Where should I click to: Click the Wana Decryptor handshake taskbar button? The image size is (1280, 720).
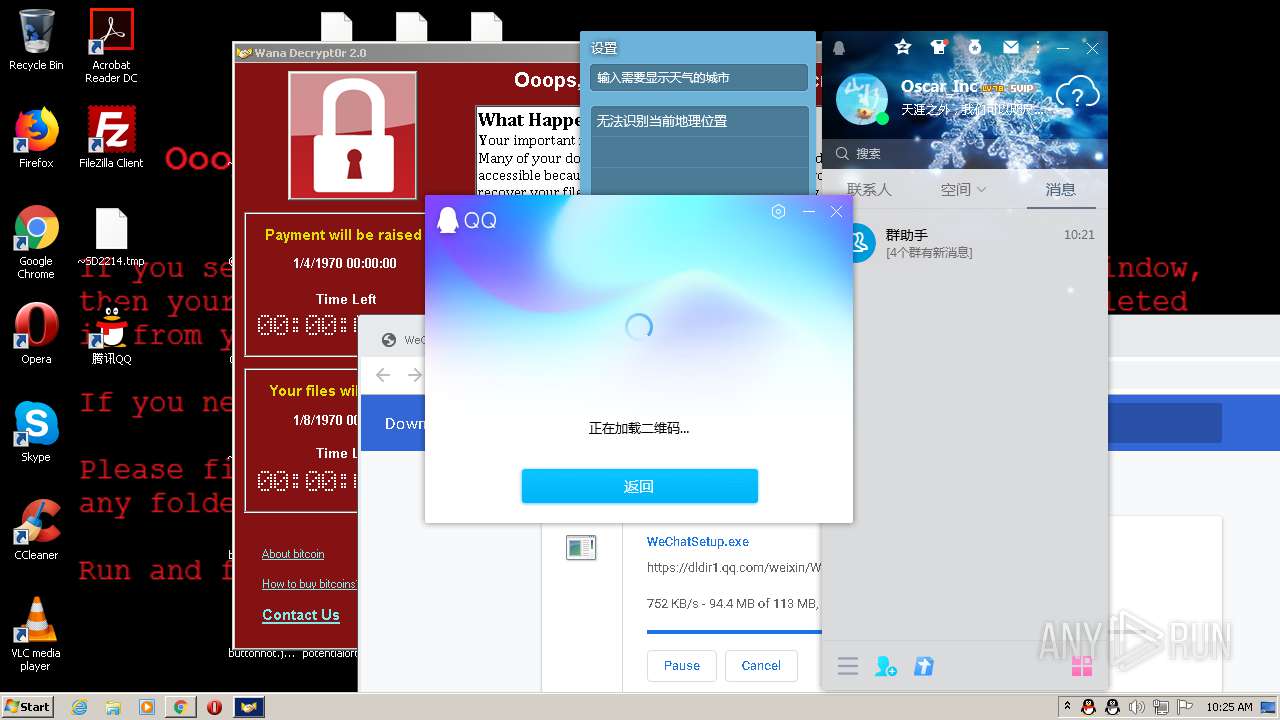[249, 707]
